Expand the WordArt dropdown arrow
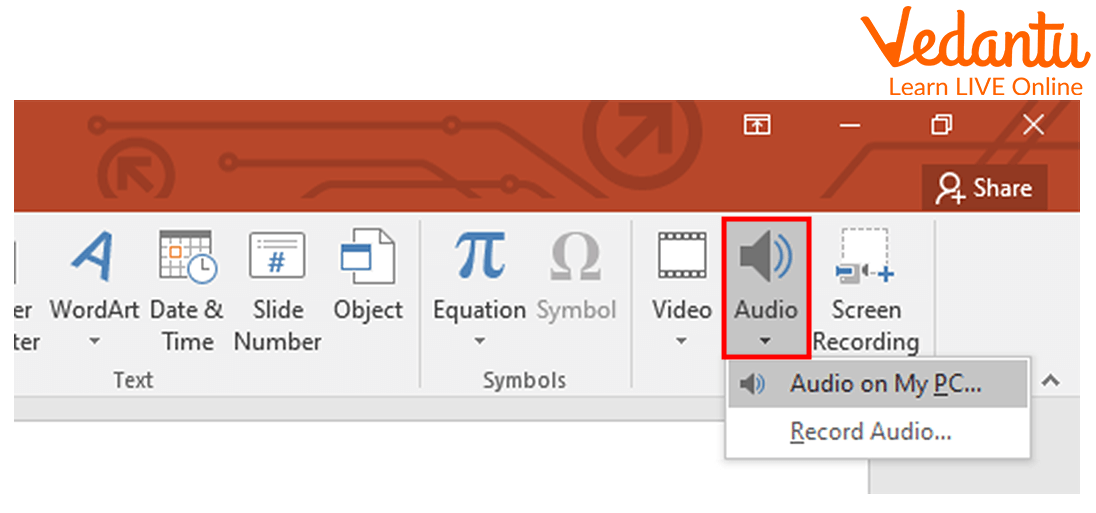The width and height of the screenshot is (1096, 513). [x=95, y=342]
